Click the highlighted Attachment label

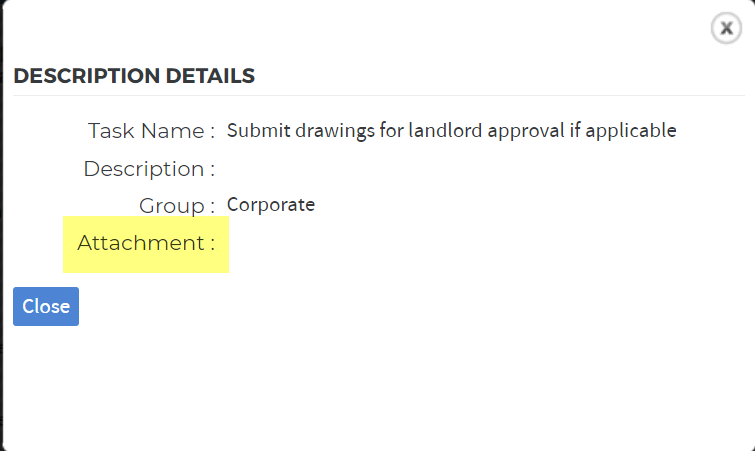pyautogui.click(x=146, y=243)
